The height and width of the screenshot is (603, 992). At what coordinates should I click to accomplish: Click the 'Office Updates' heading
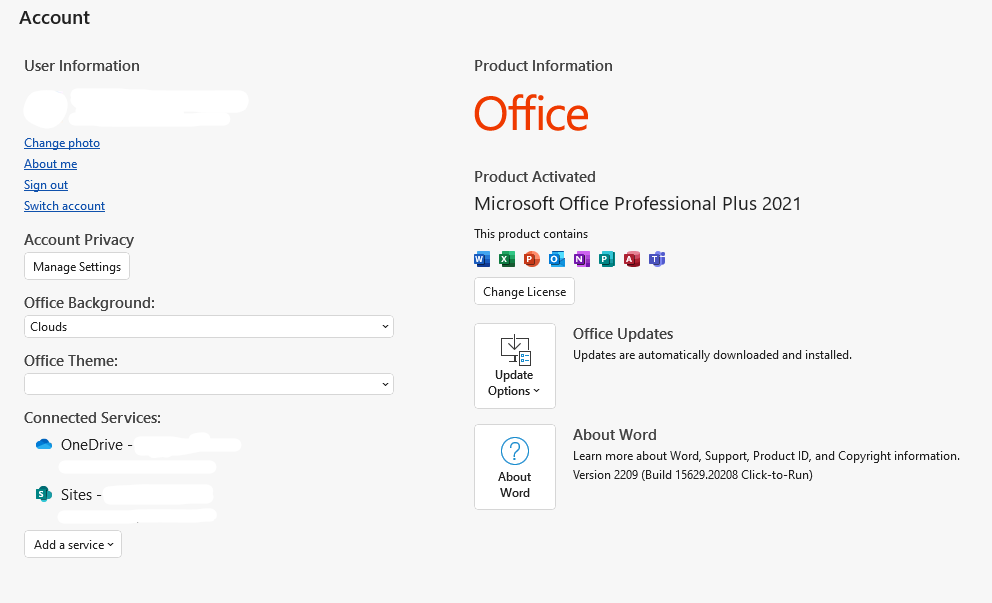tap(623, 333)
